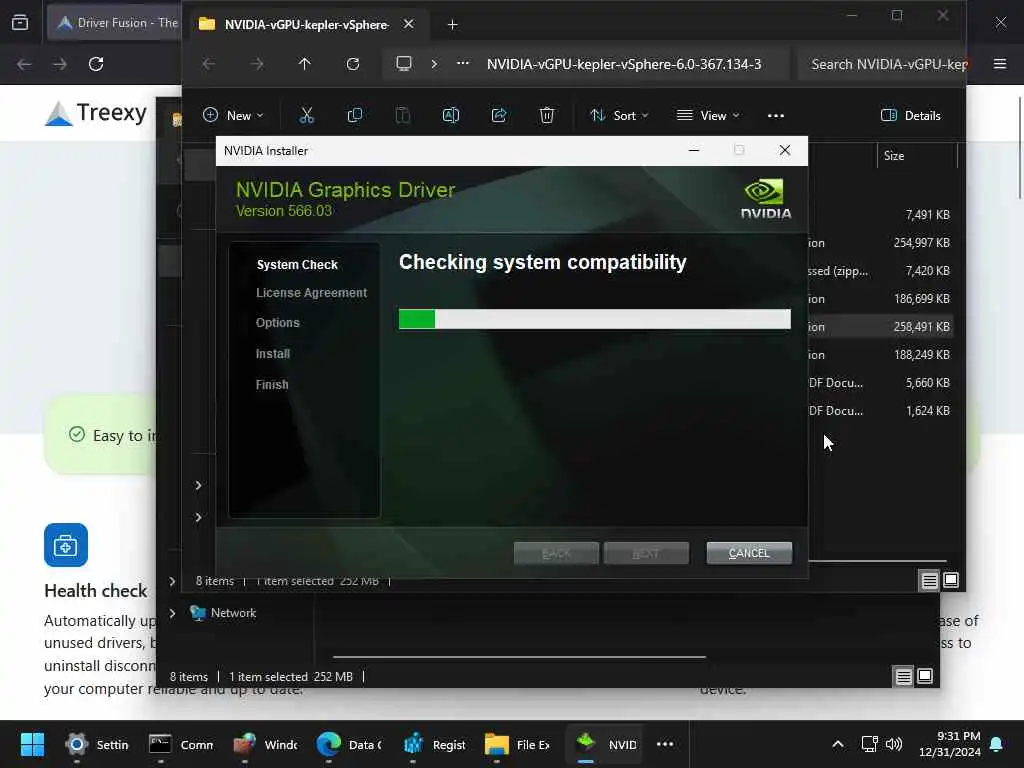Screen dimensions: 1024x768
Task: Select the Options step in installer
Action: pos(278,323)
